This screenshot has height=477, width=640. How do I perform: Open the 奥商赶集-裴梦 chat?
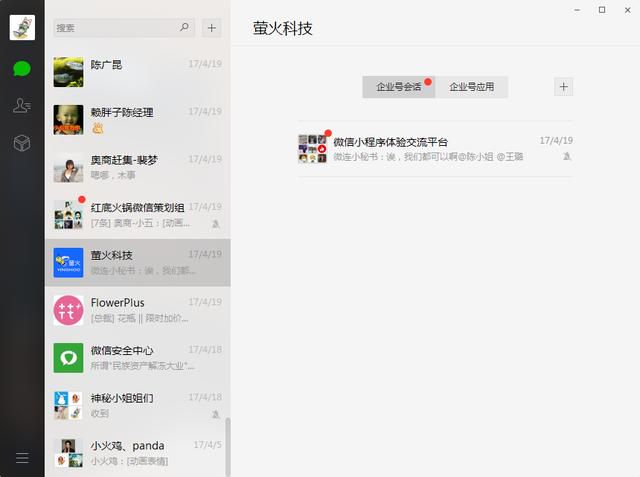[138, 167]
